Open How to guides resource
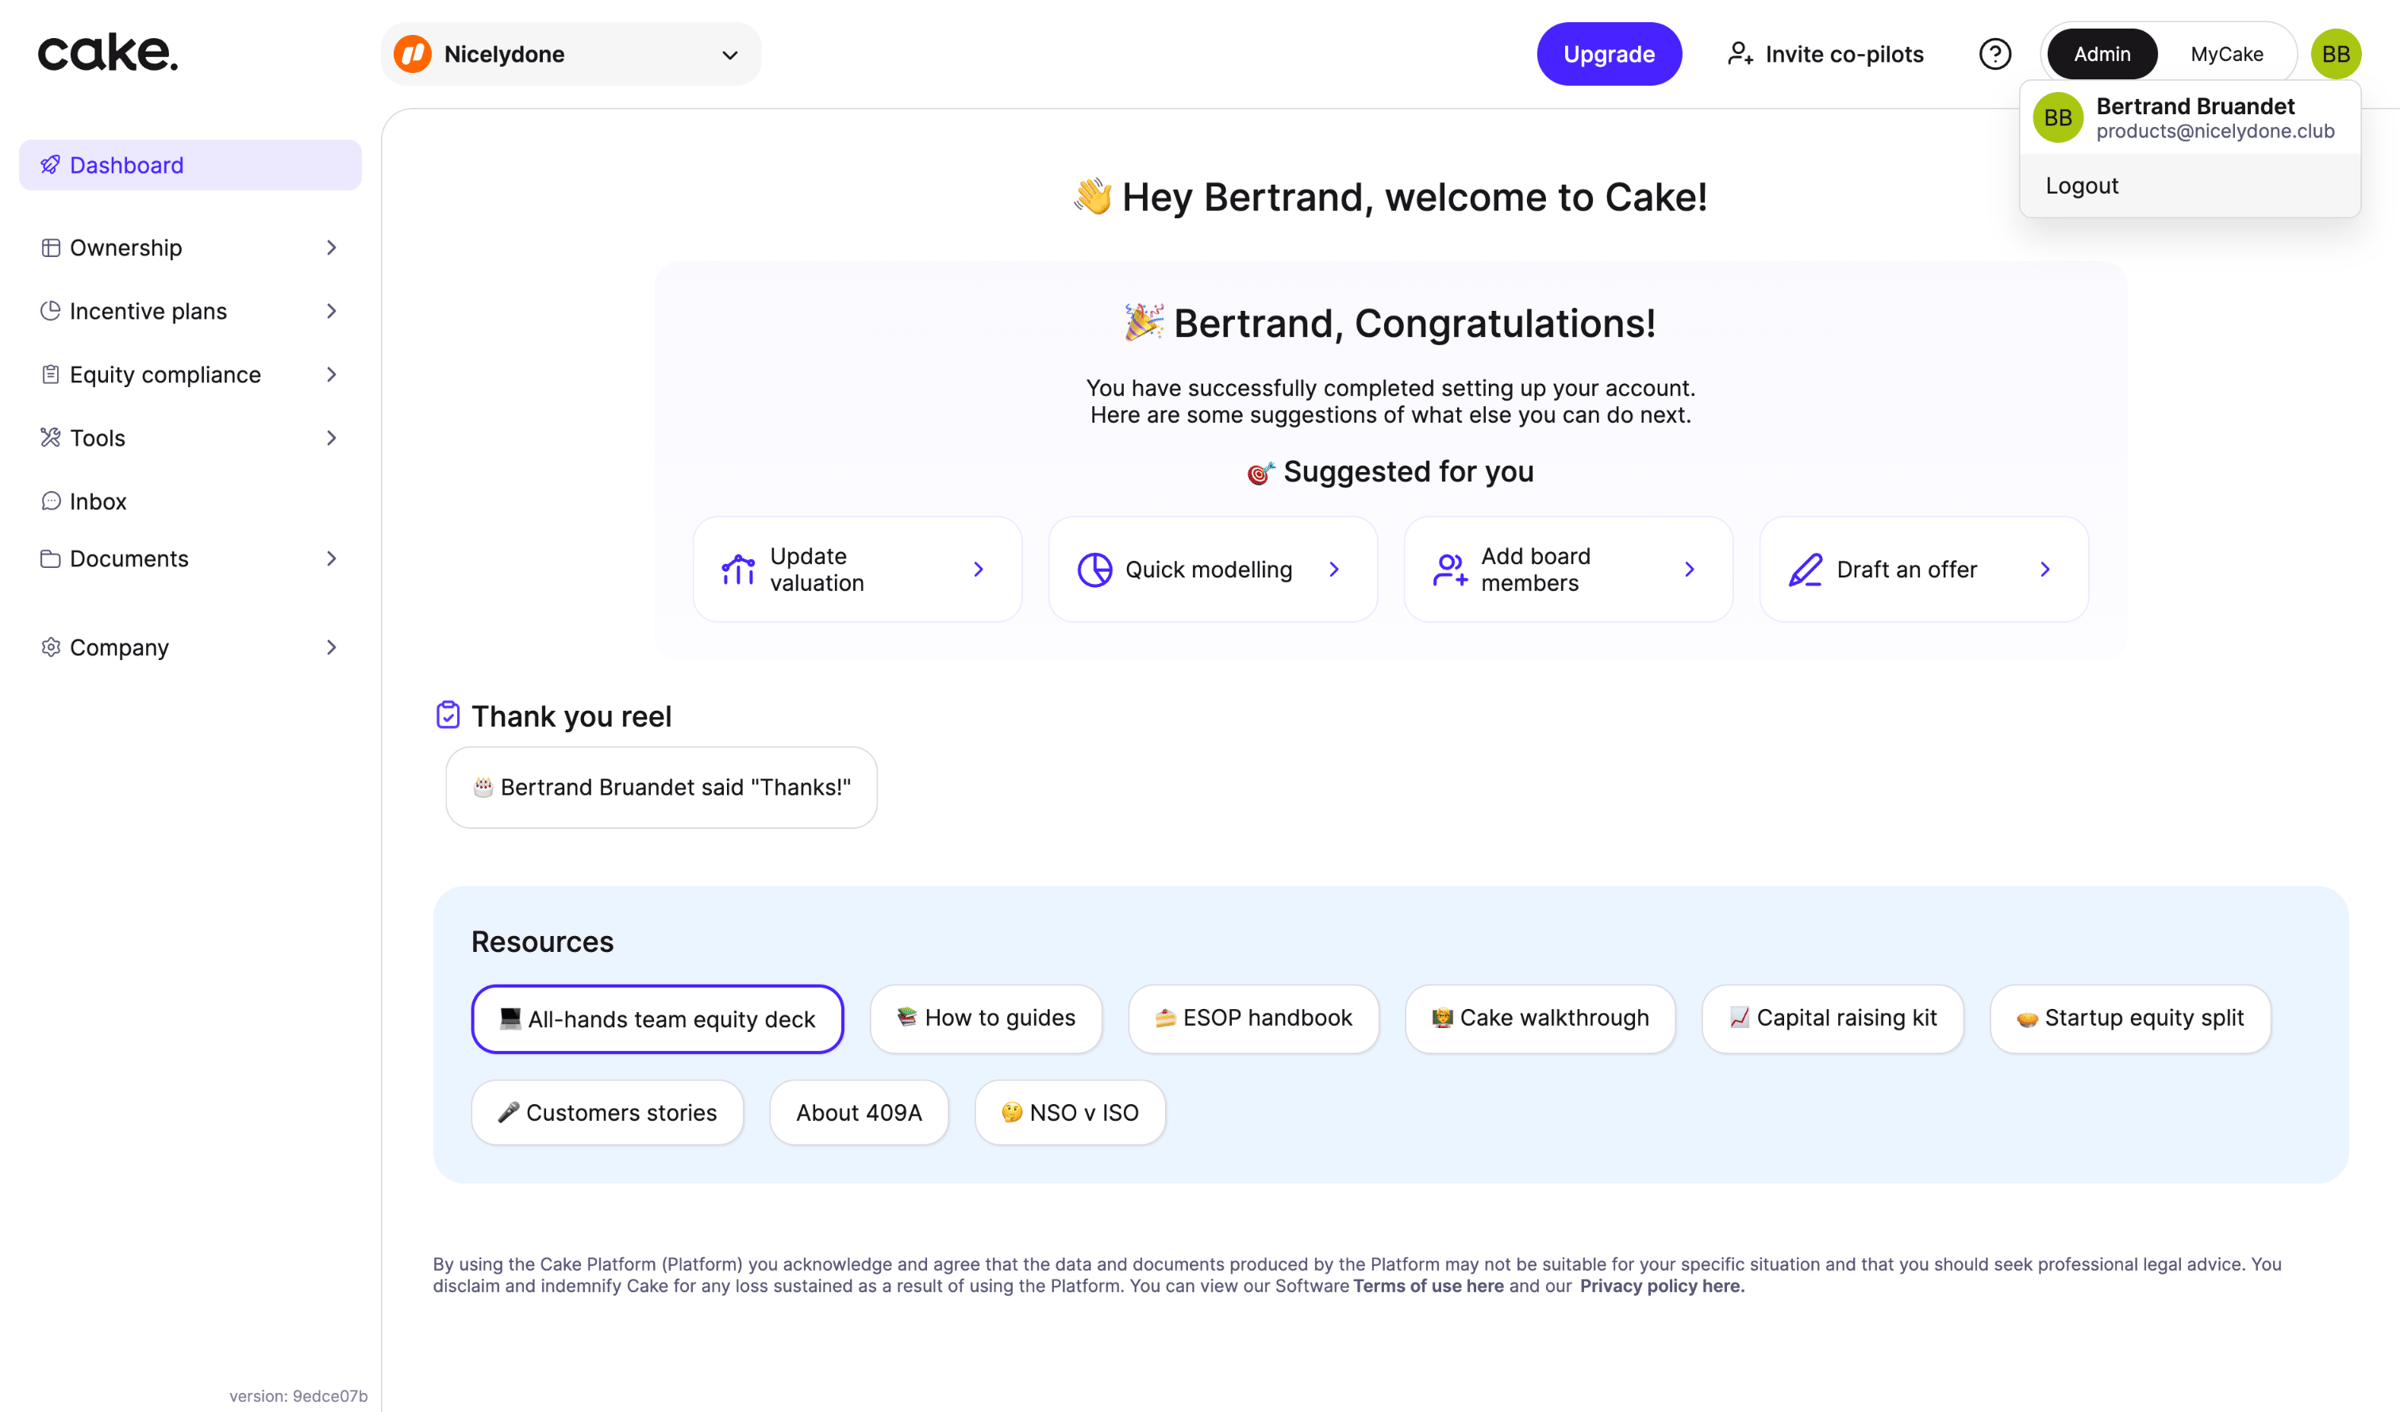2400x1412 pixels. coord(986,1018)
